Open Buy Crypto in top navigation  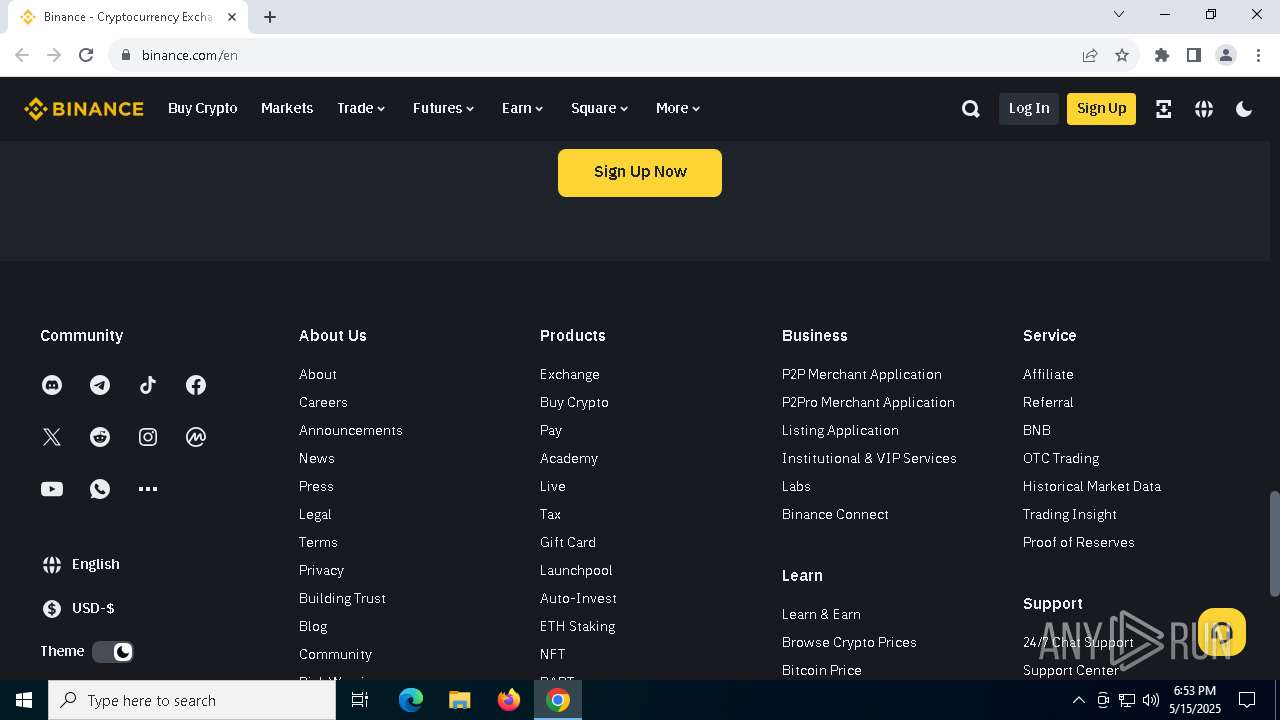(203, 108)
